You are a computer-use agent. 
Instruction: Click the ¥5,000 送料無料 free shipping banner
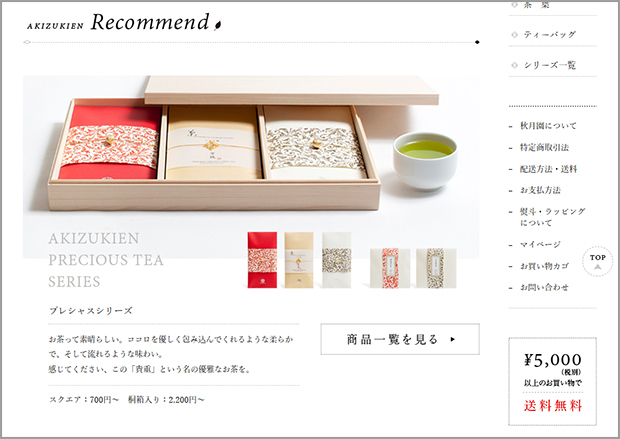[x=552, y=381]
